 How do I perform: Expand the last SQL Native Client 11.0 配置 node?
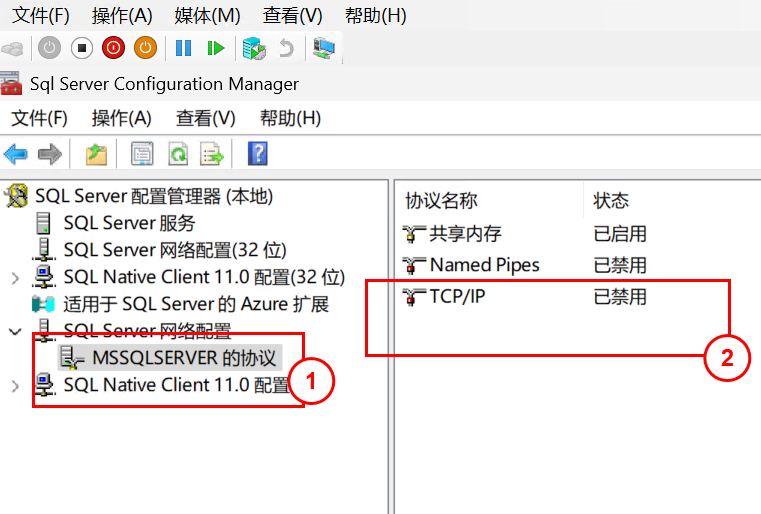(14, 385)
